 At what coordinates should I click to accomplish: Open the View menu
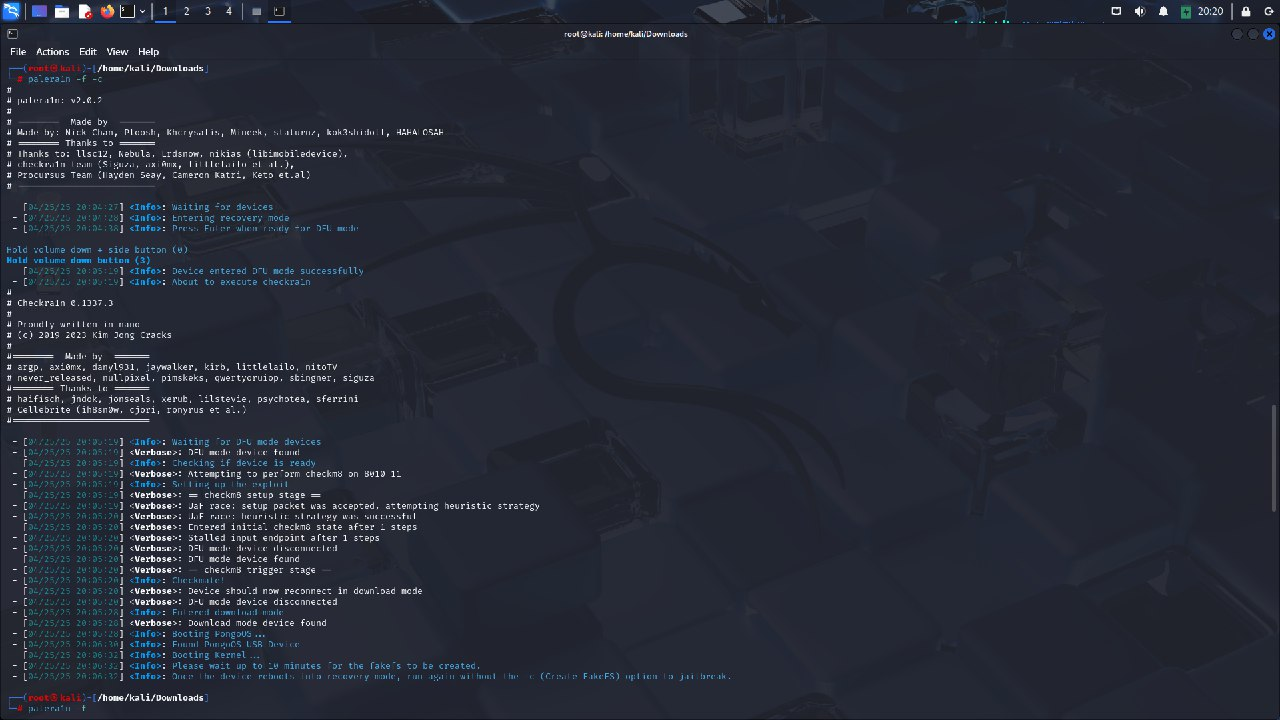point(117,51)
